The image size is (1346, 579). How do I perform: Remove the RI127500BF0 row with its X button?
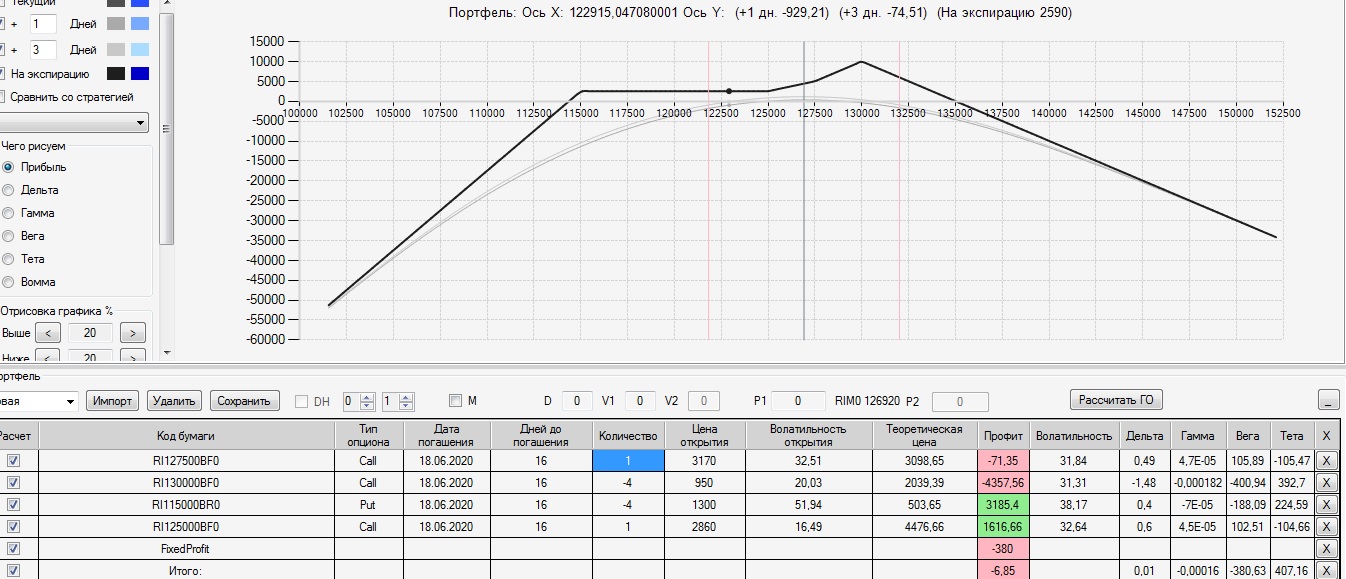click(x=1326, y=460)
